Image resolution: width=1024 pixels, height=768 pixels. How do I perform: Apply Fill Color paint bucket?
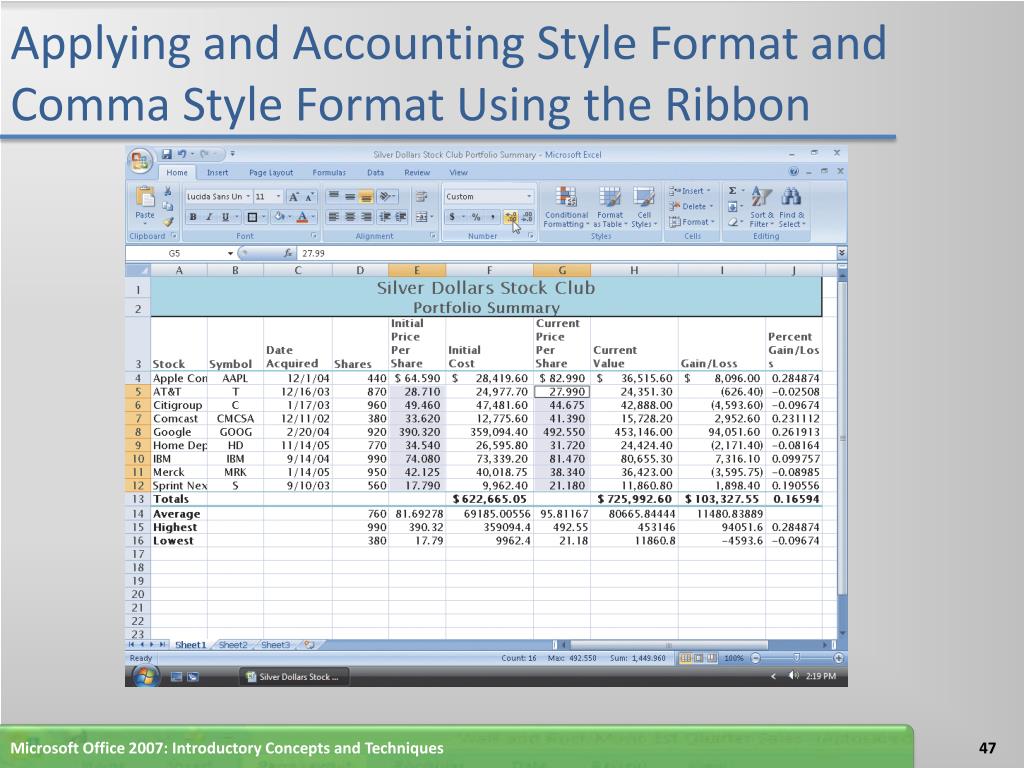[279, 217]
